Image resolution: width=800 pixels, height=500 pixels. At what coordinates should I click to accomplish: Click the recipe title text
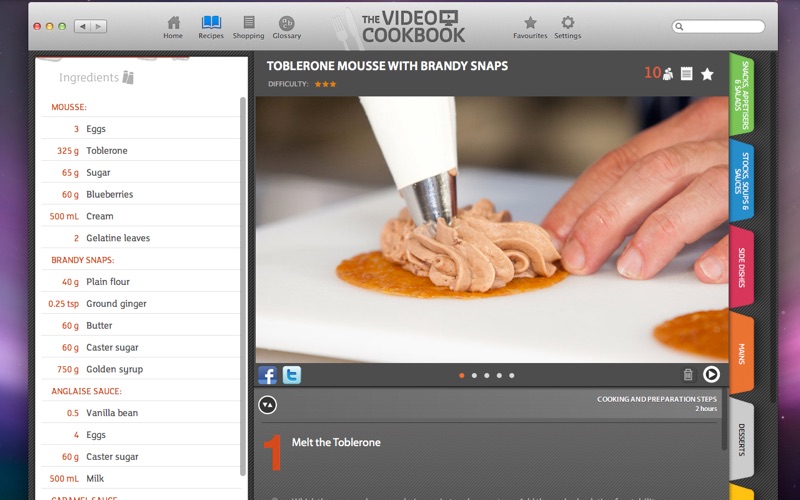tap(387, 66)
